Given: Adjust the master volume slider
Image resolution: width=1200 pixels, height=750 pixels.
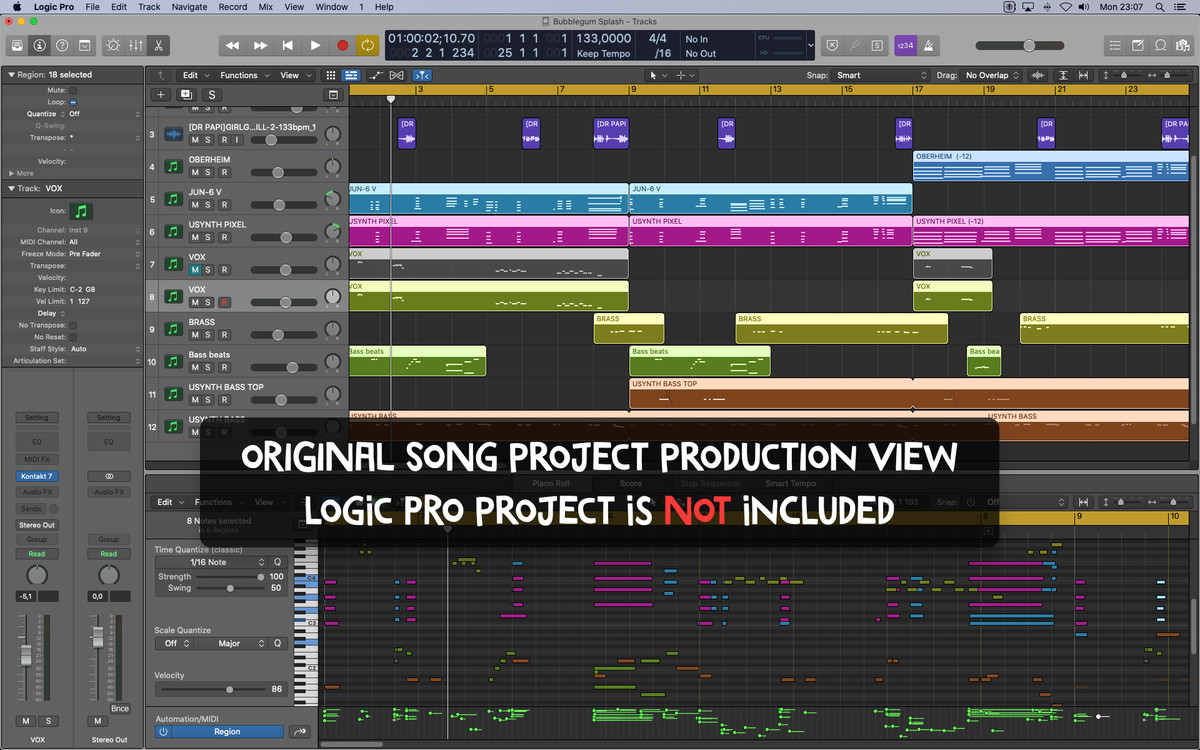Looking at the screenshot, I should coord(1028,45).
